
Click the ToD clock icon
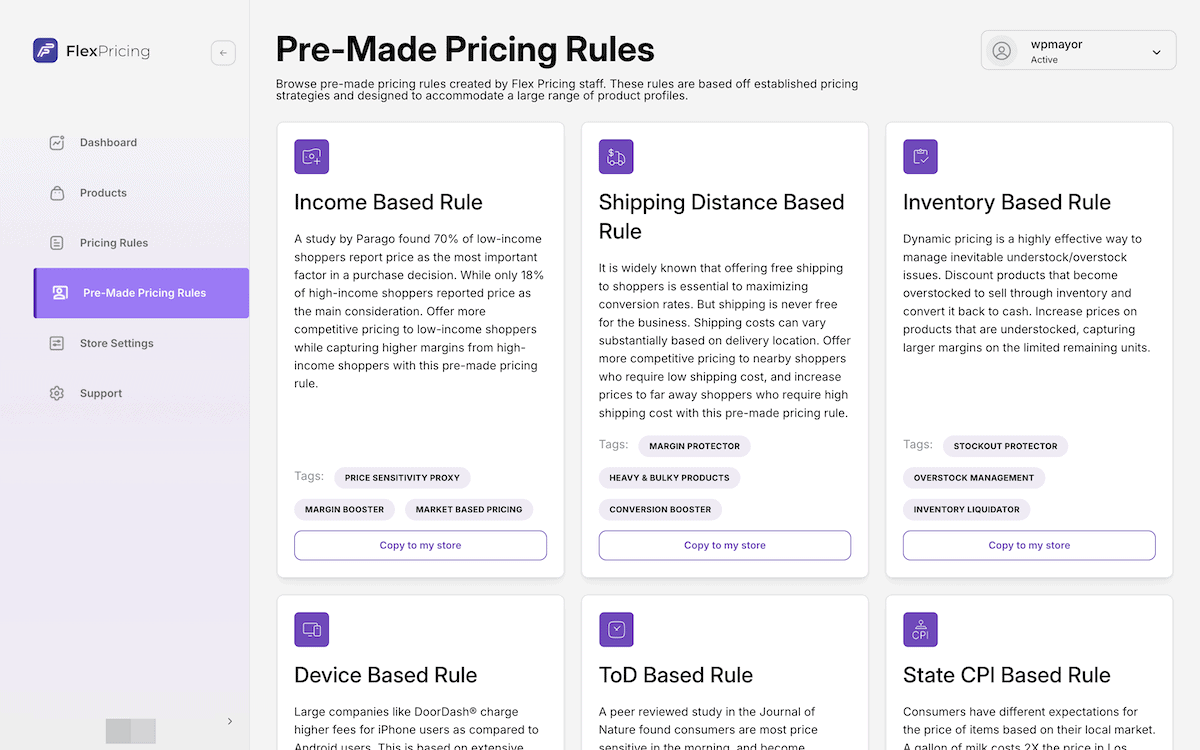pos(616,630)
